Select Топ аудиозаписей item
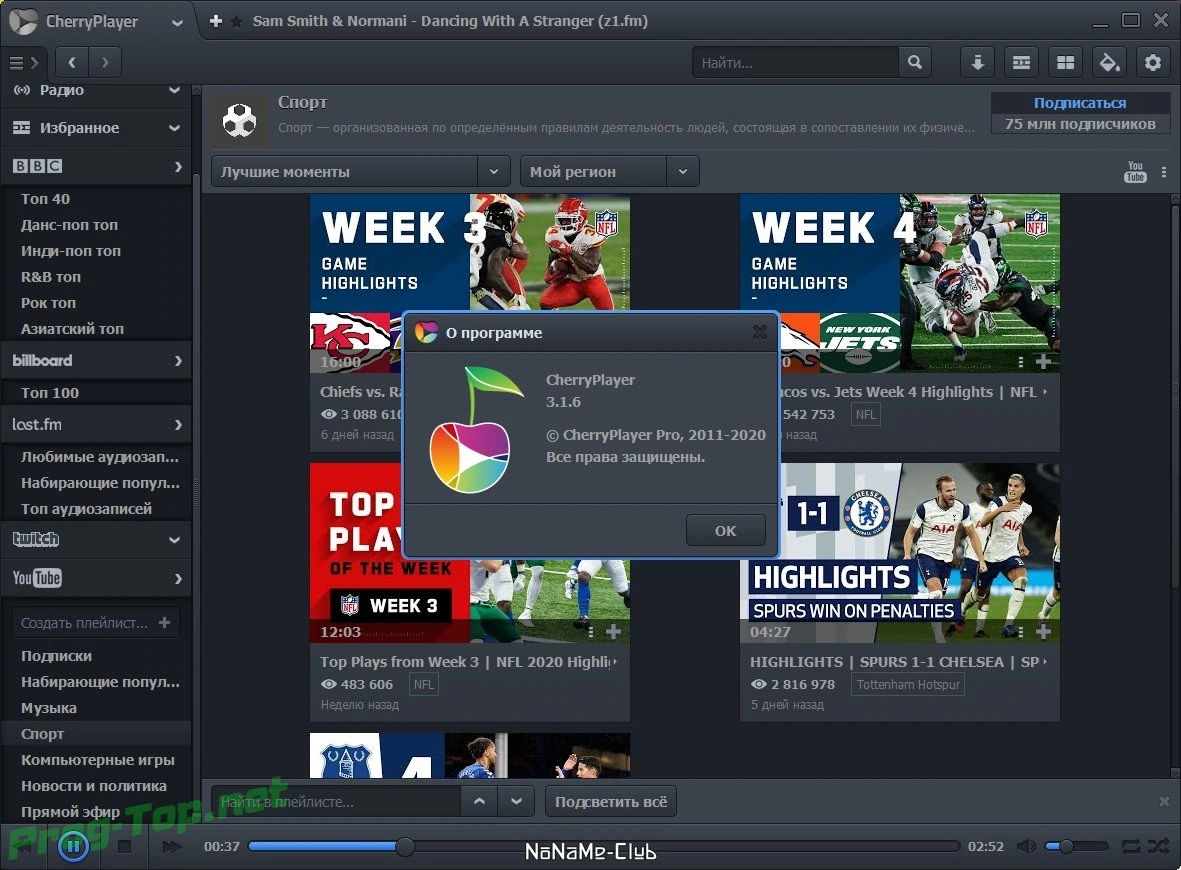 [86, 508]
